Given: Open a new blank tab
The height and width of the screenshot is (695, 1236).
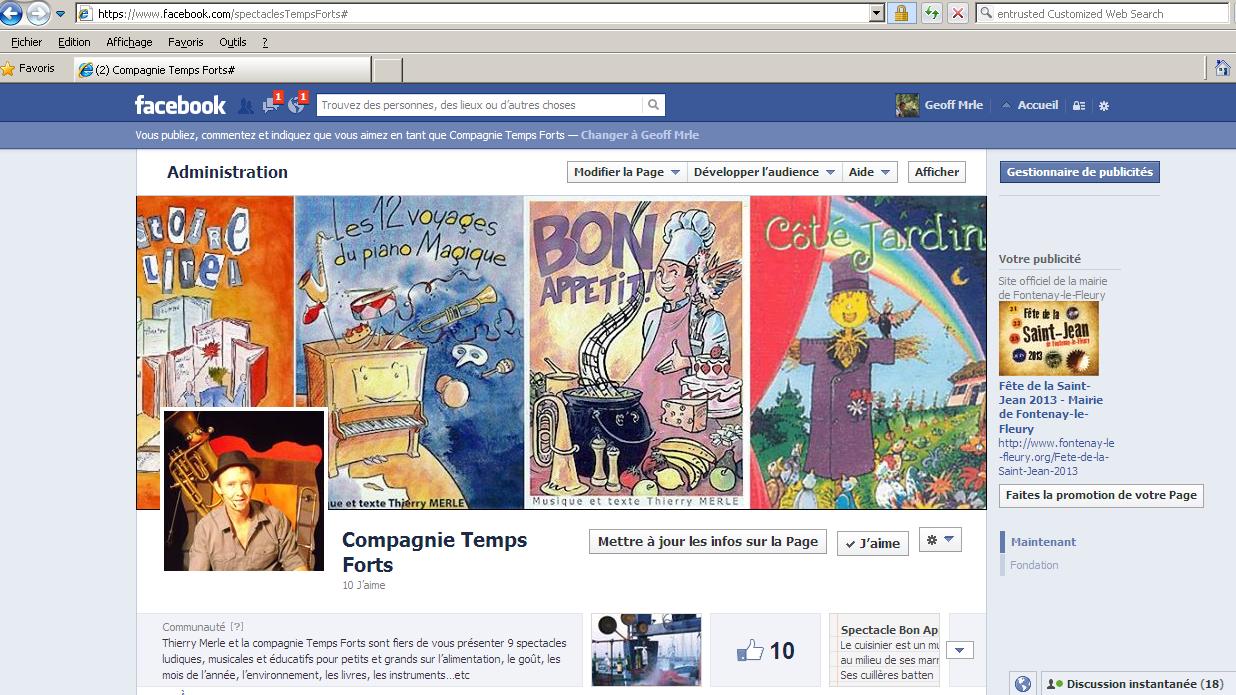Looking at the screenshot, I should pyautogui.click(x=388, y=70).
